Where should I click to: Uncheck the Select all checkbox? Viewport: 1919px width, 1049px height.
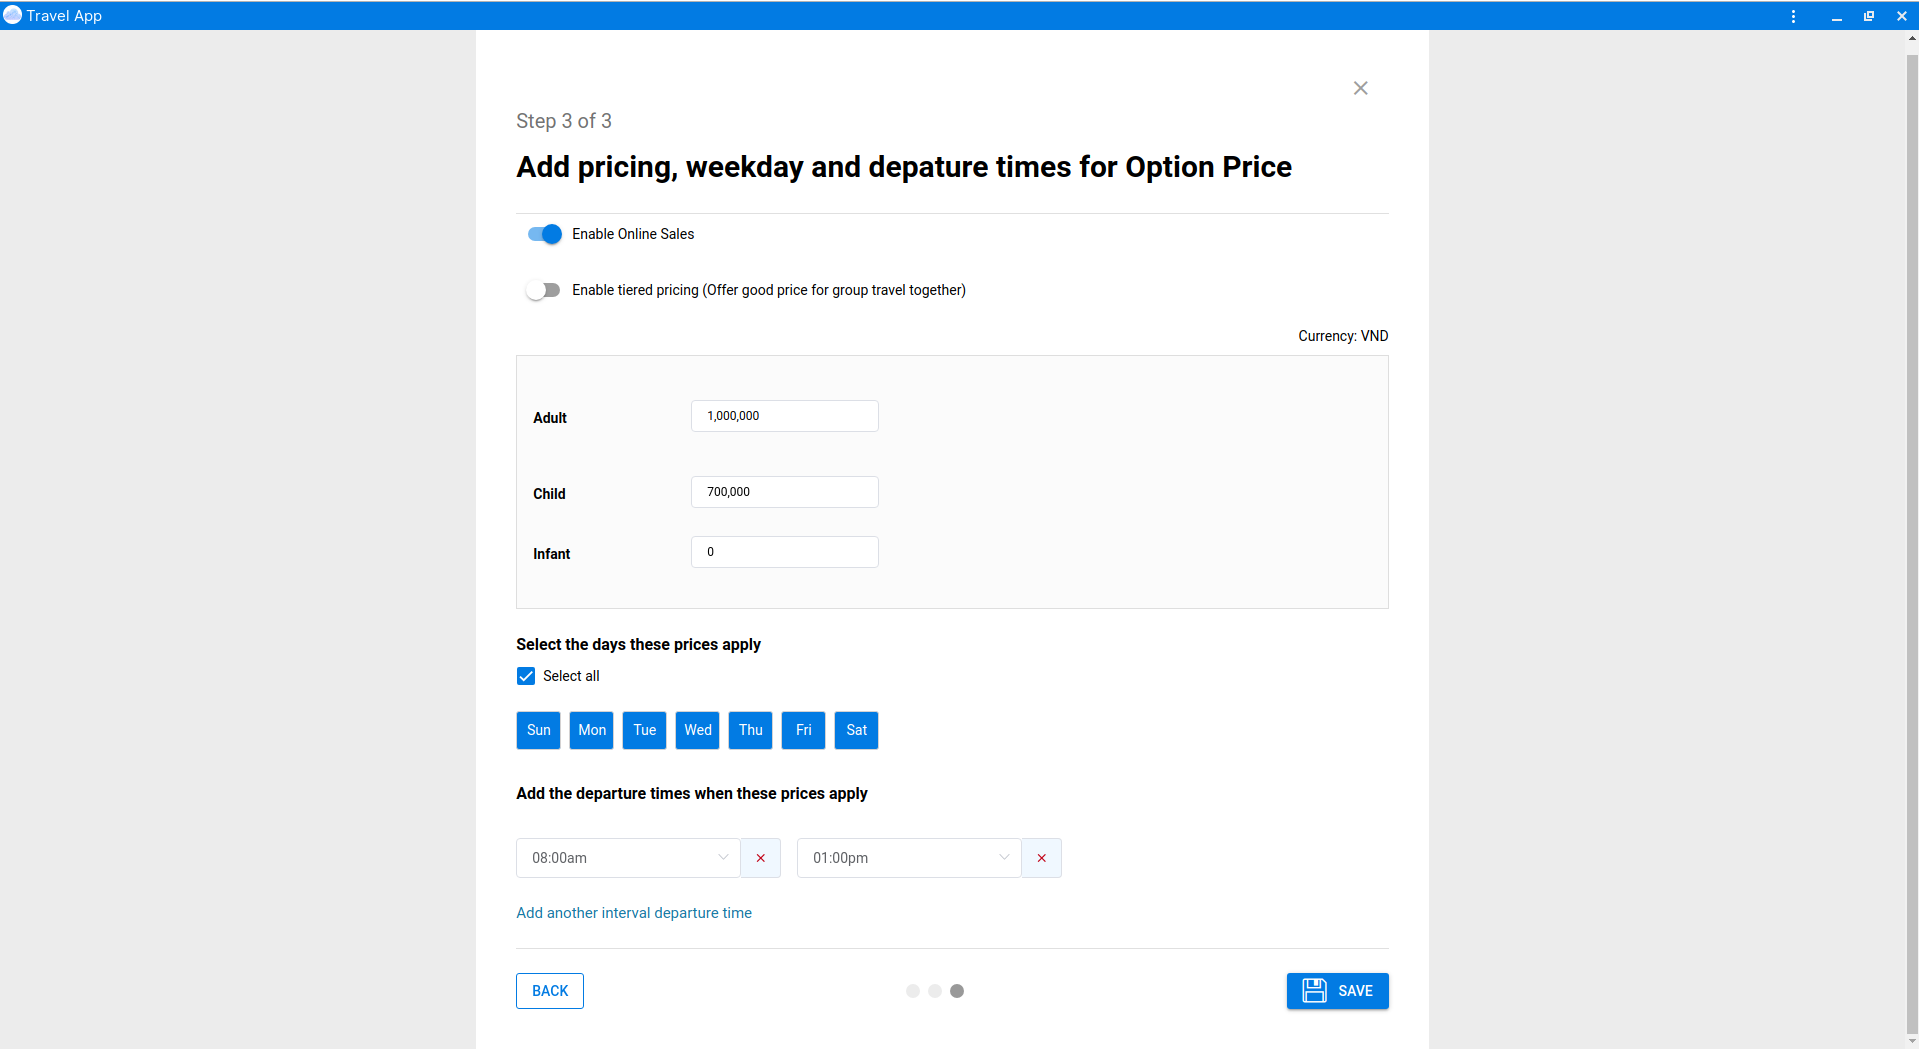pyautogui.click(x=525, y=675)
